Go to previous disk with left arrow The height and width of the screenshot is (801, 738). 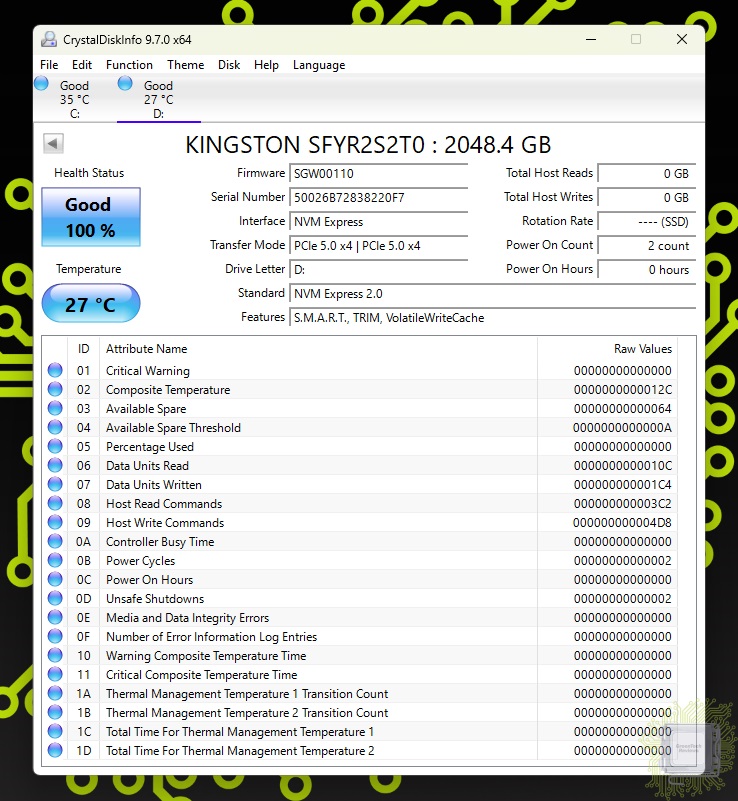pyautogui.click(x=53, y=144)
